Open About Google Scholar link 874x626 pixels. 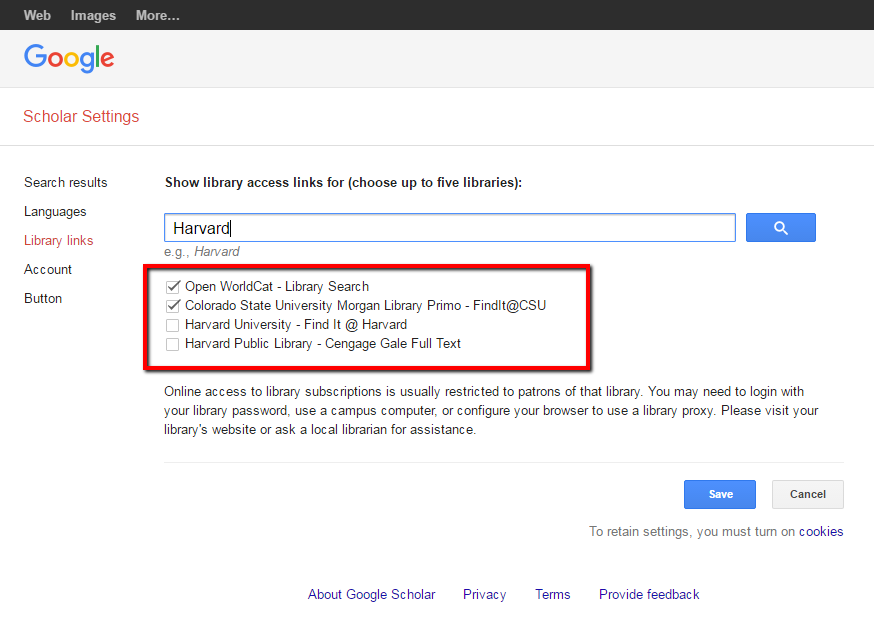(371, 595)
